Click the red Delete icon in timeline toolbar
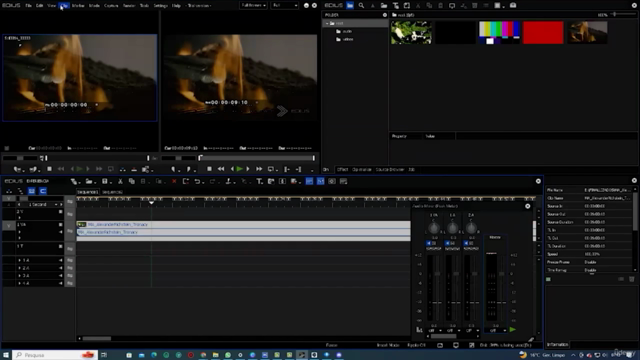 click(x=174, y=181)
